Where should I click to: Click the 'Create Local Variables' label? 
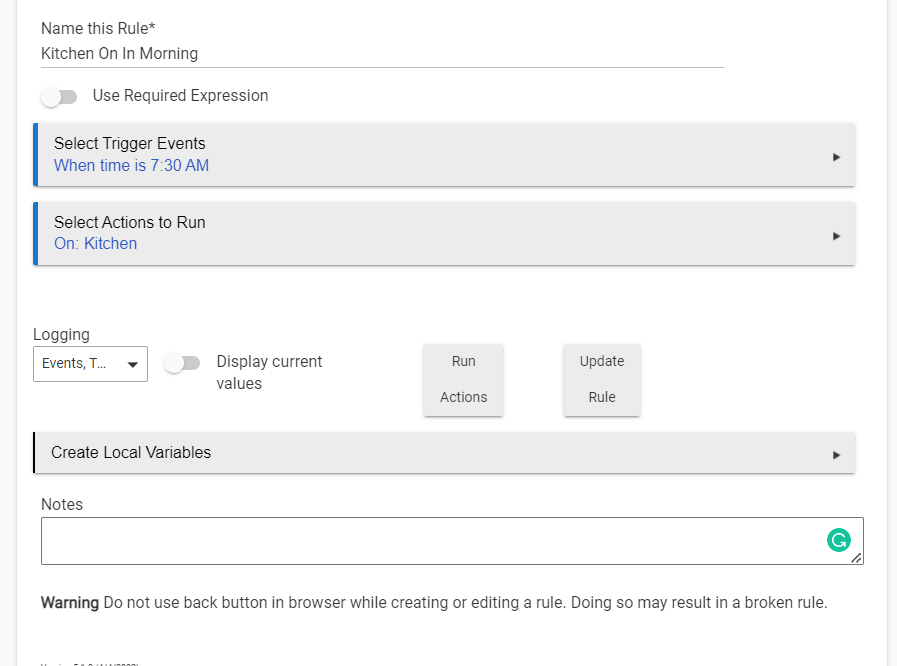pos(131,453)
